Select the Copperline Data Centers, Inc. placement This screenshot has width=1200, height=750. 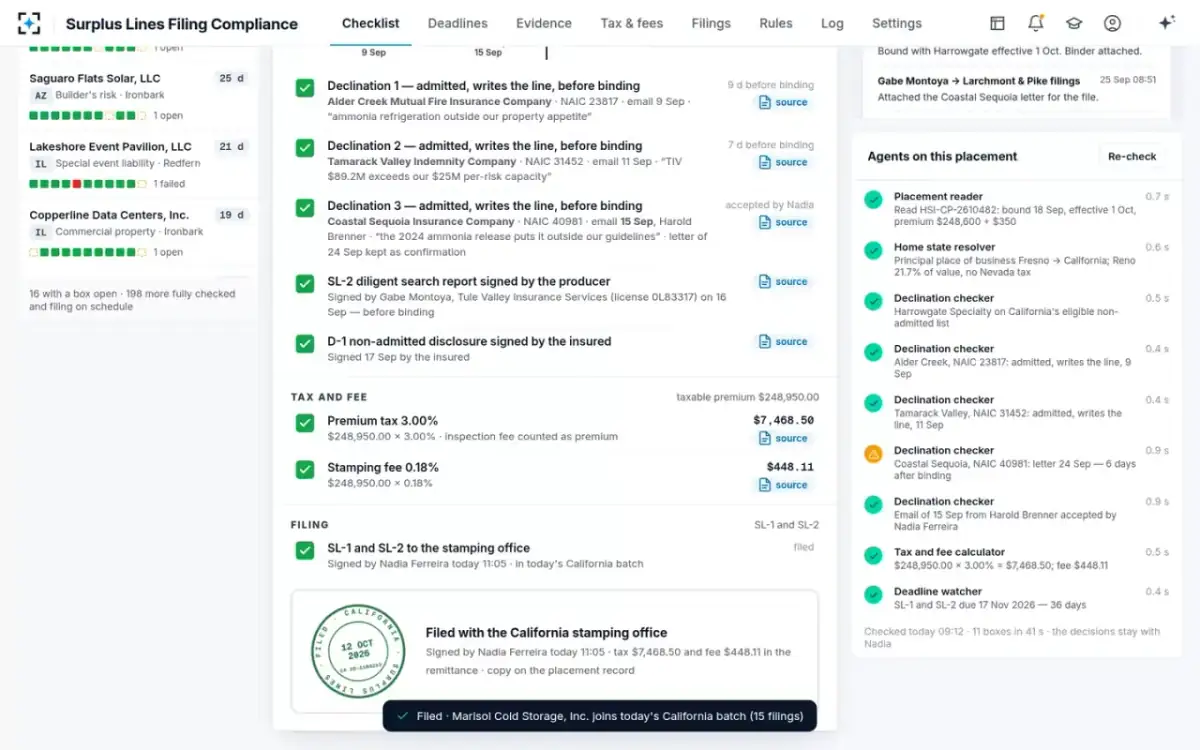(139, 233)
